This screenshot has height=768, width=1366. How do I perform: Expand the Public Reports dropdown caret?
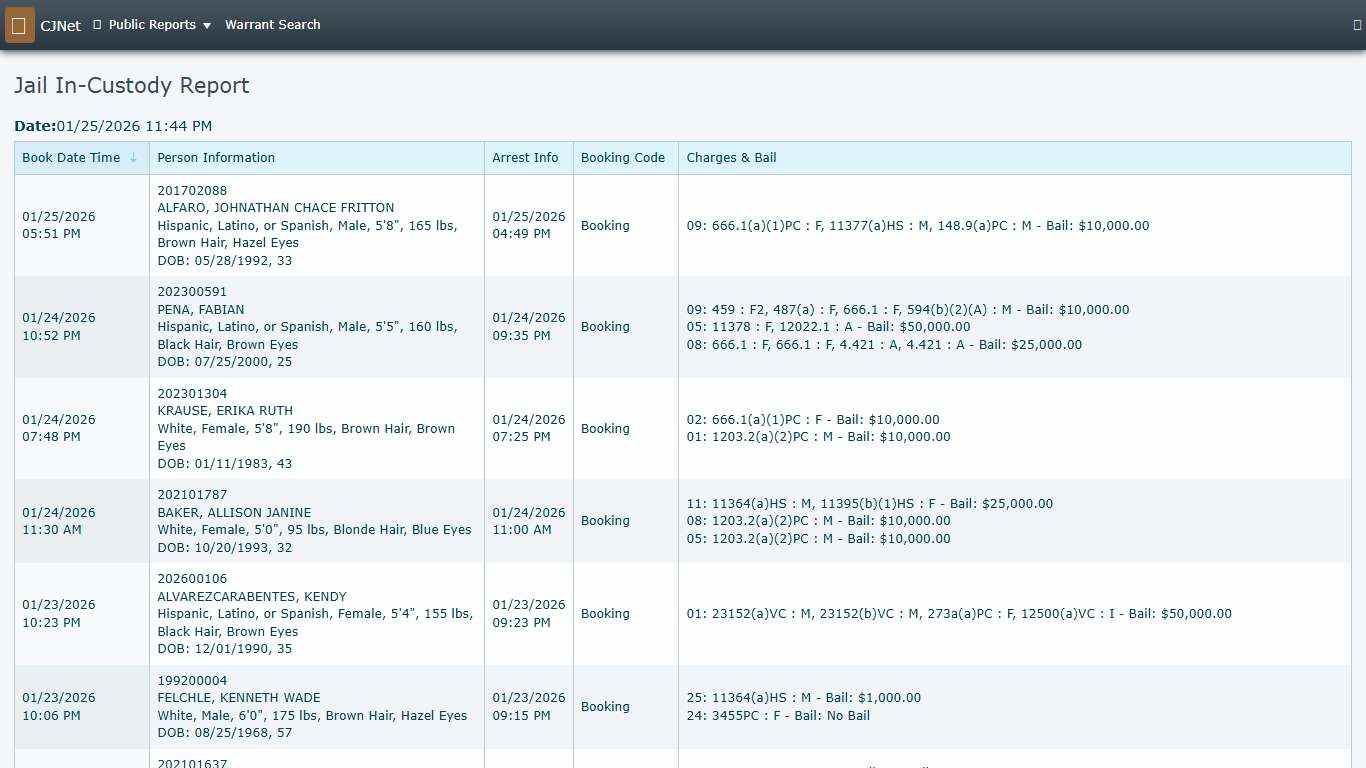point(207,26)
